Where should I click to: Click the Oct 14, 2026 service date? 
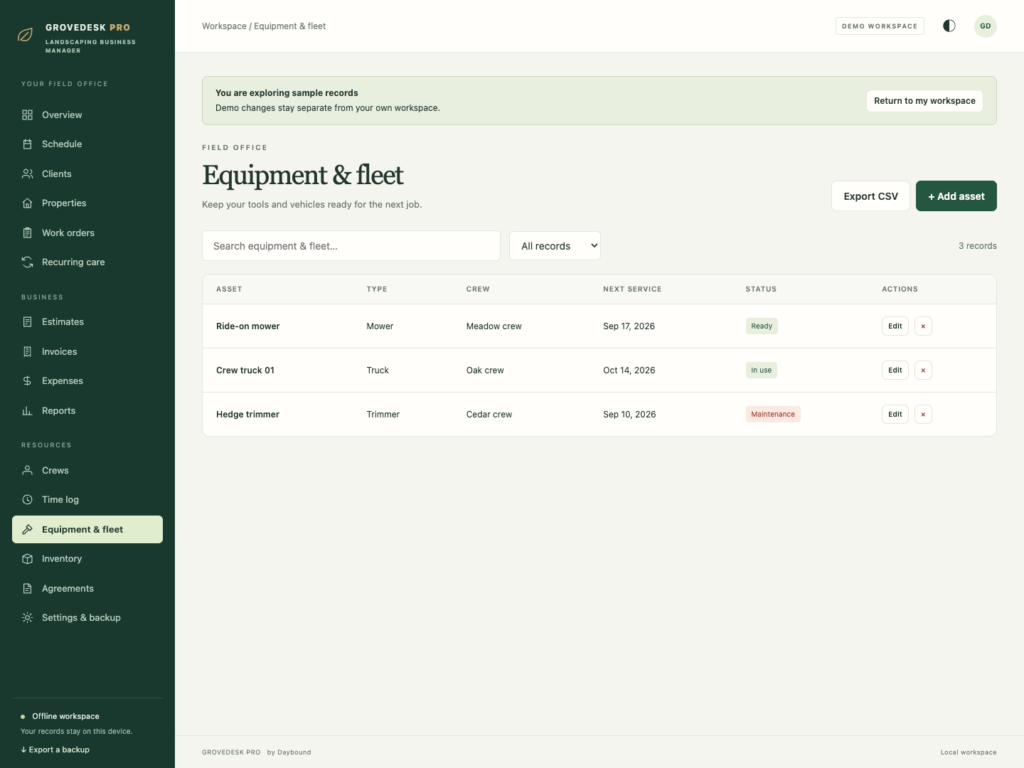pos(629,370)
